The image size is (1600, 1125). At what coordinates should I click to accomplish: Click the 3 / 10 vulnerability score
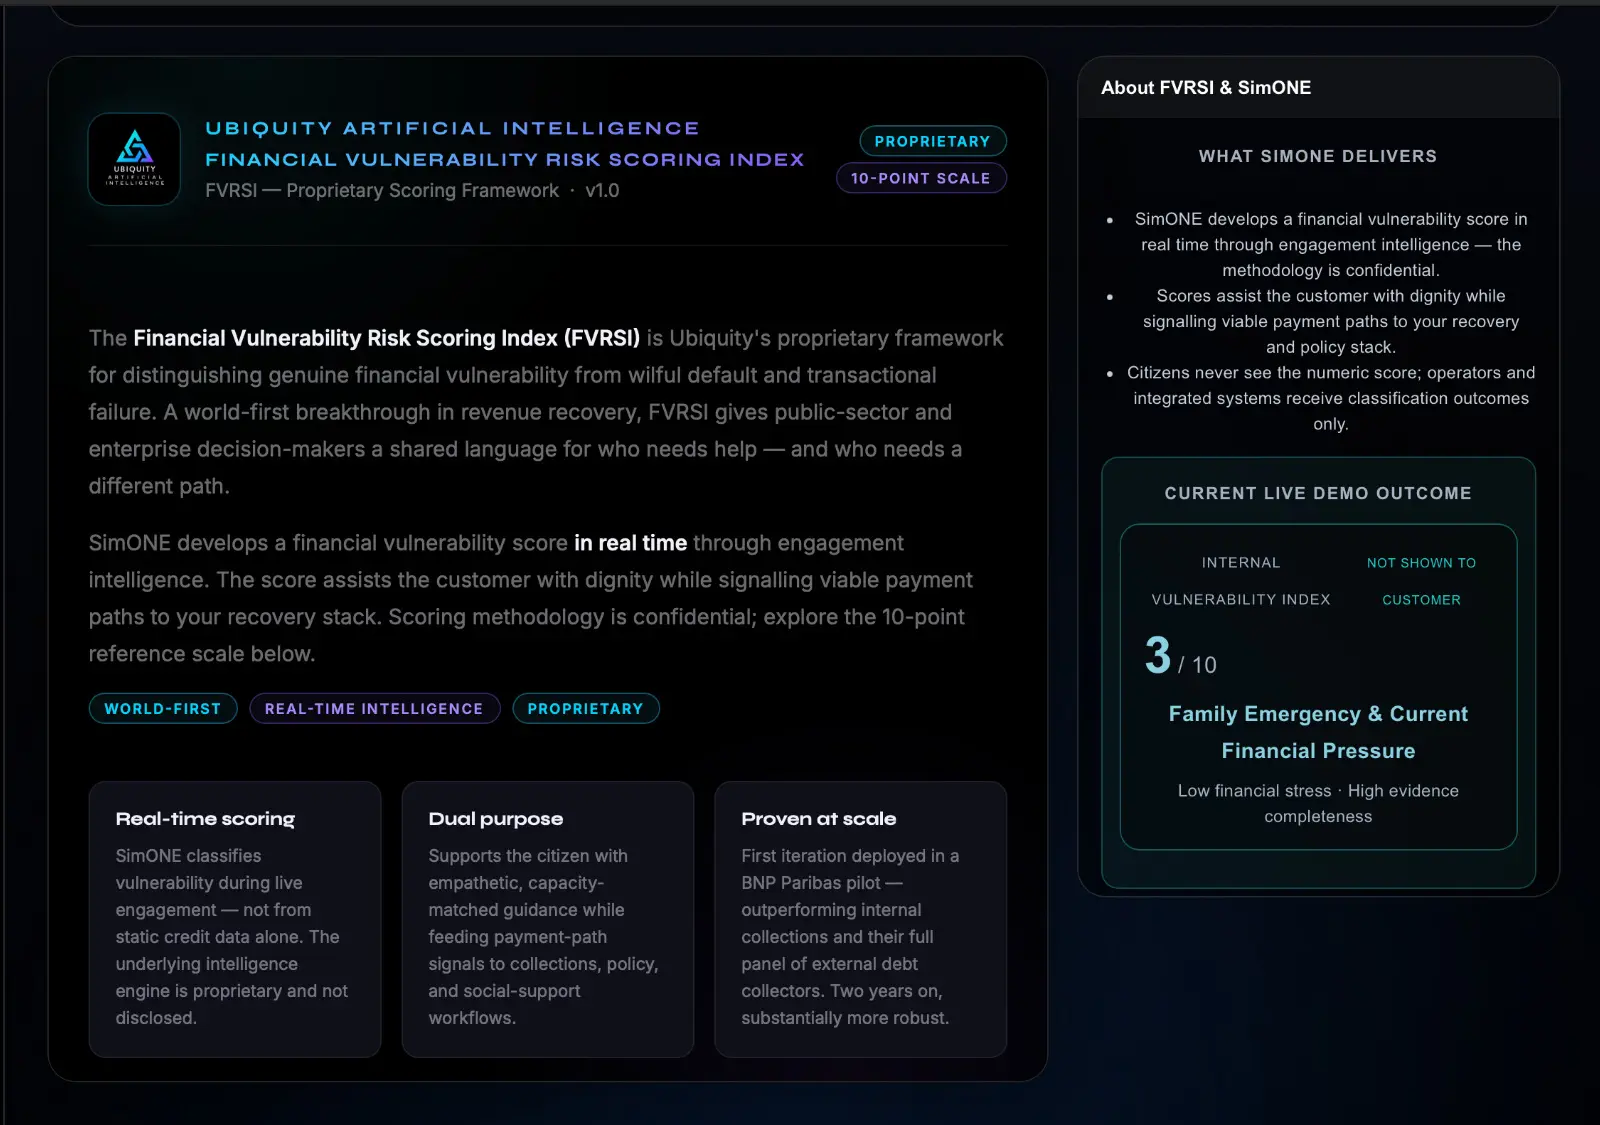tap(1181, 657)
